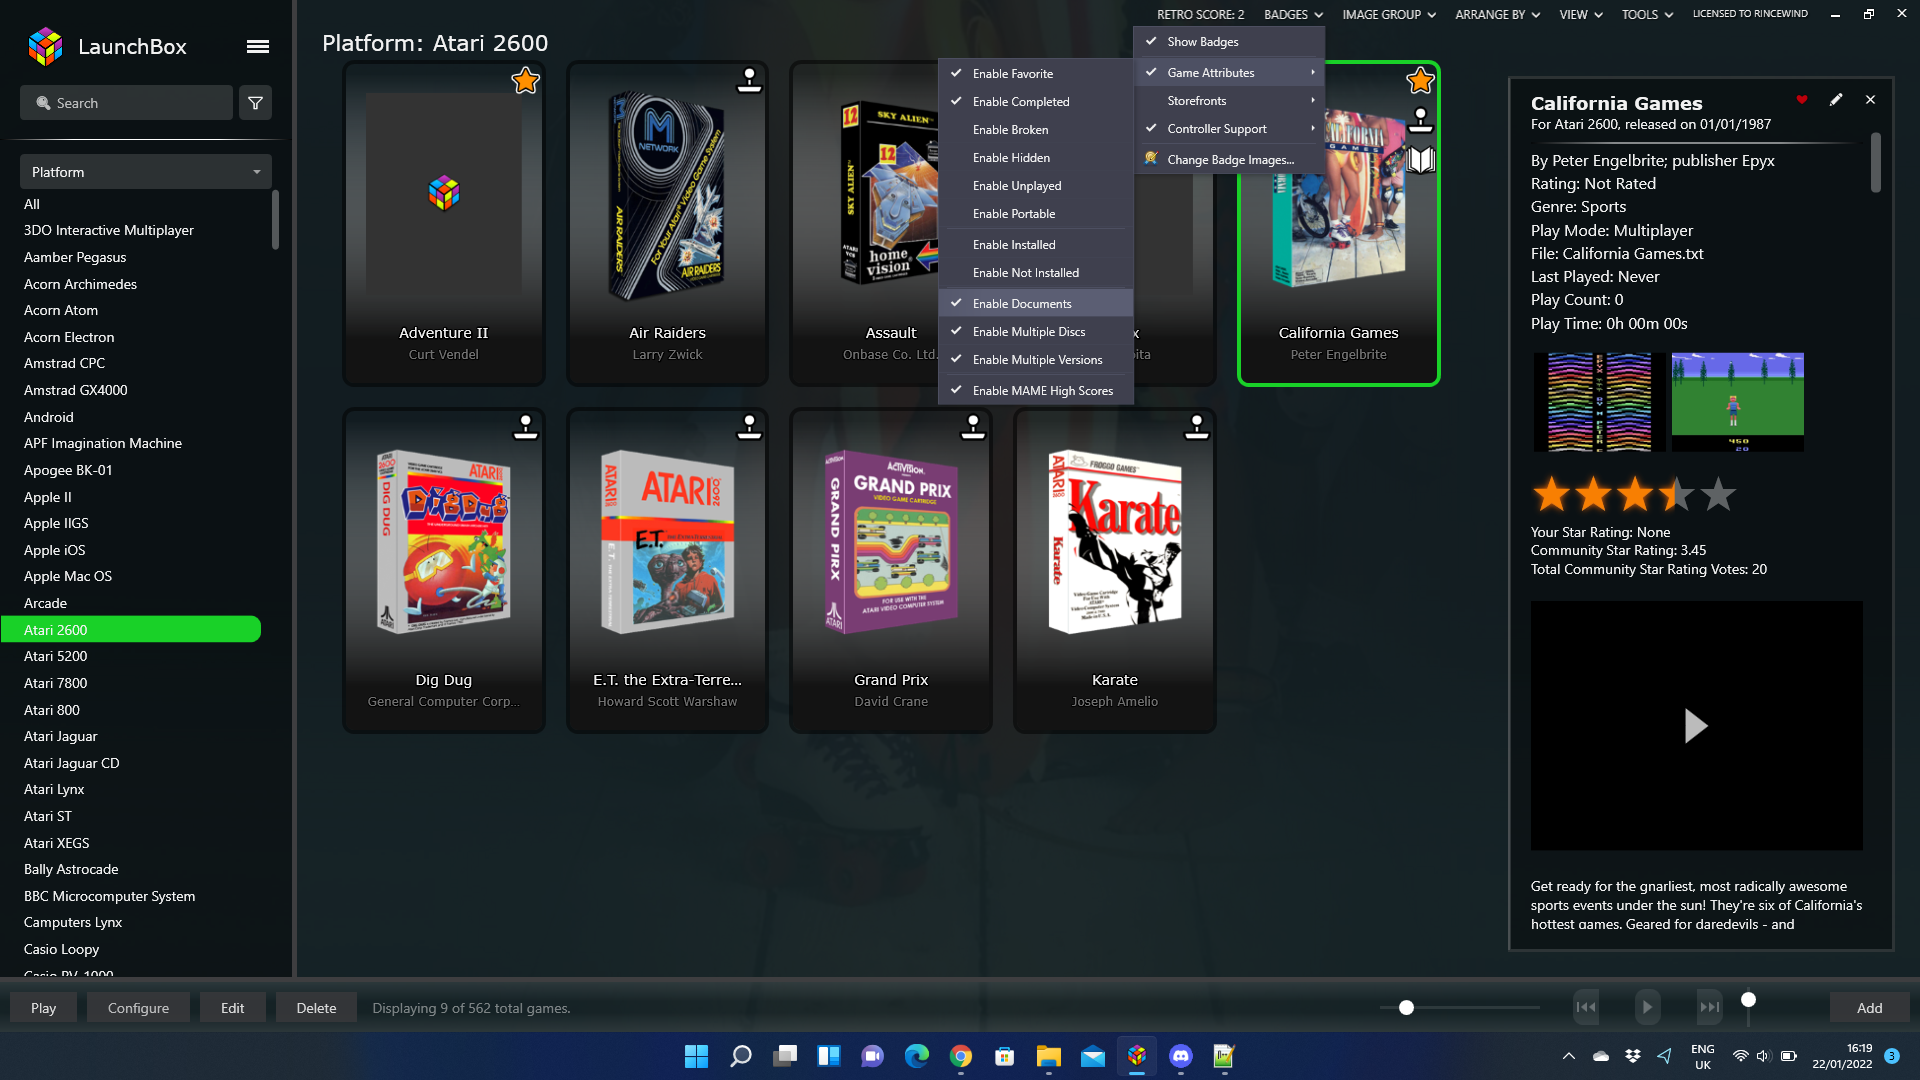Open Windows Start menu

coord(696,1056)
